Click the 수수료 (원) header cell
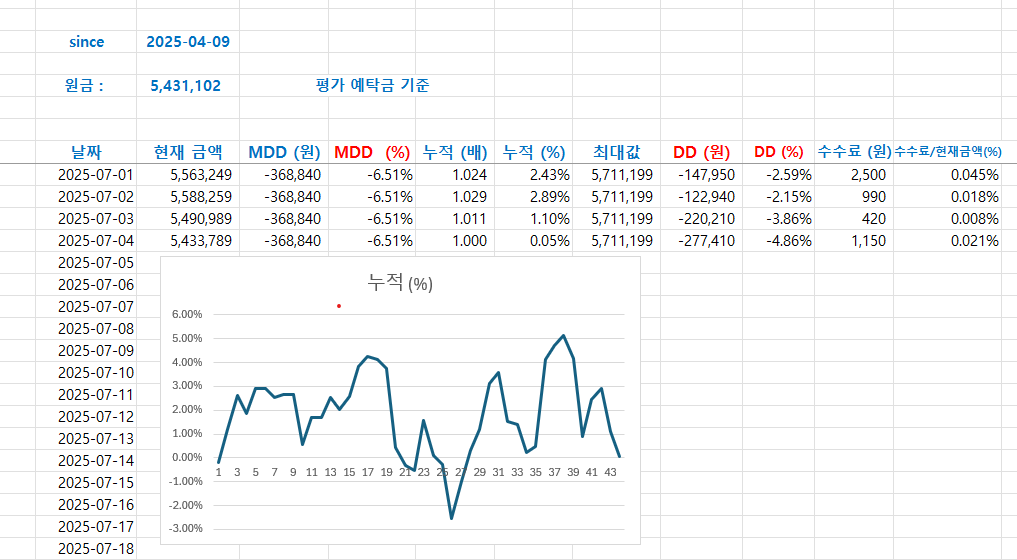The image size is (1017, 560). coord(854,152)
